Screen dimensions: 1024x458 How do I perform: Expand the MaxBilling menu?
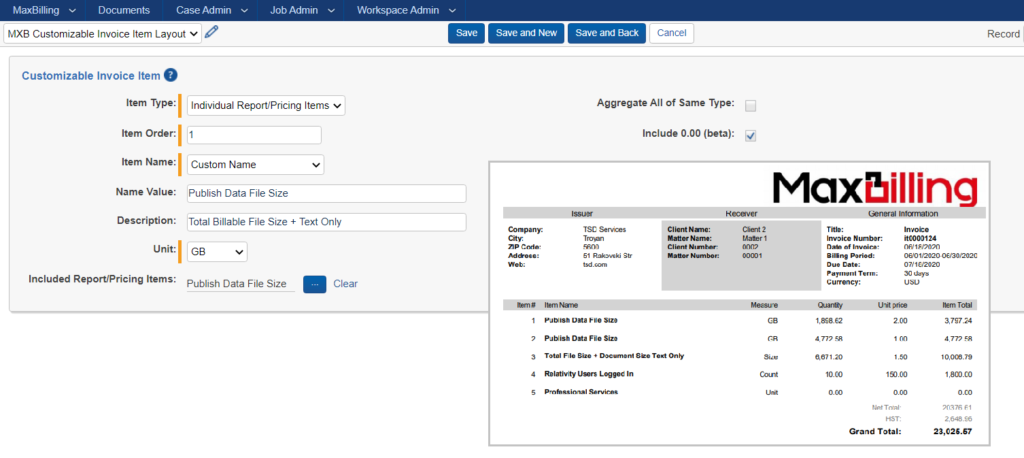44,10
